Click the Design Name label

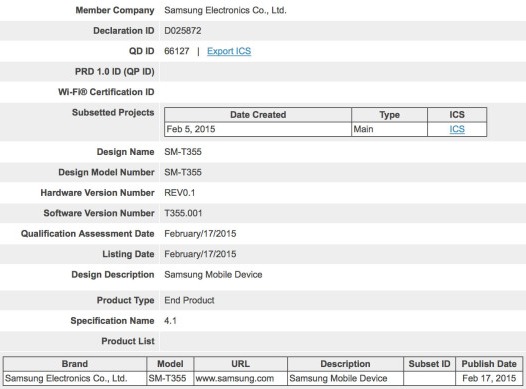click(125, 152)
